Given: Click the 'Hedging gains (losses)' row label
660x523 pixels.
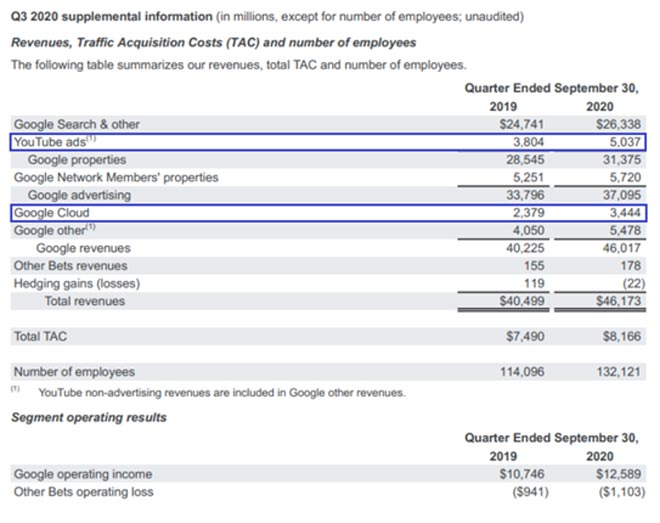Looking at the screenshot, I should pyautogui.click(x=76, y=283).
